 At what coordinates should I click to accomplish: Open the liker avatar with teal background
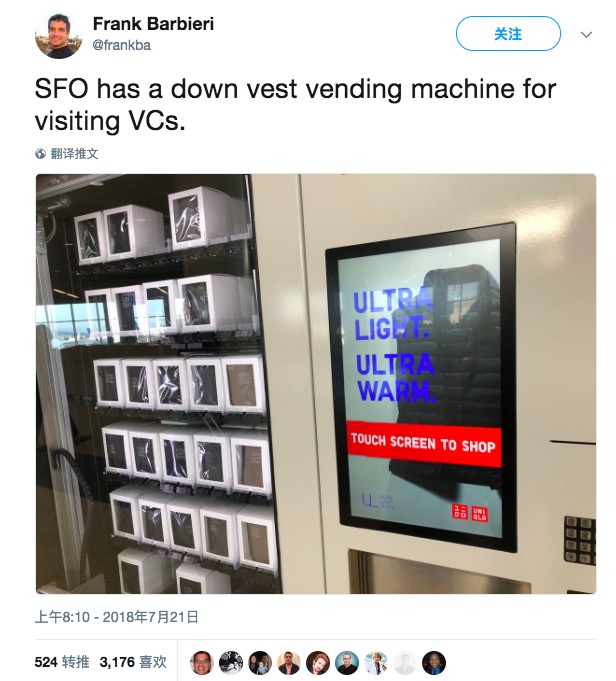point(347,662)
